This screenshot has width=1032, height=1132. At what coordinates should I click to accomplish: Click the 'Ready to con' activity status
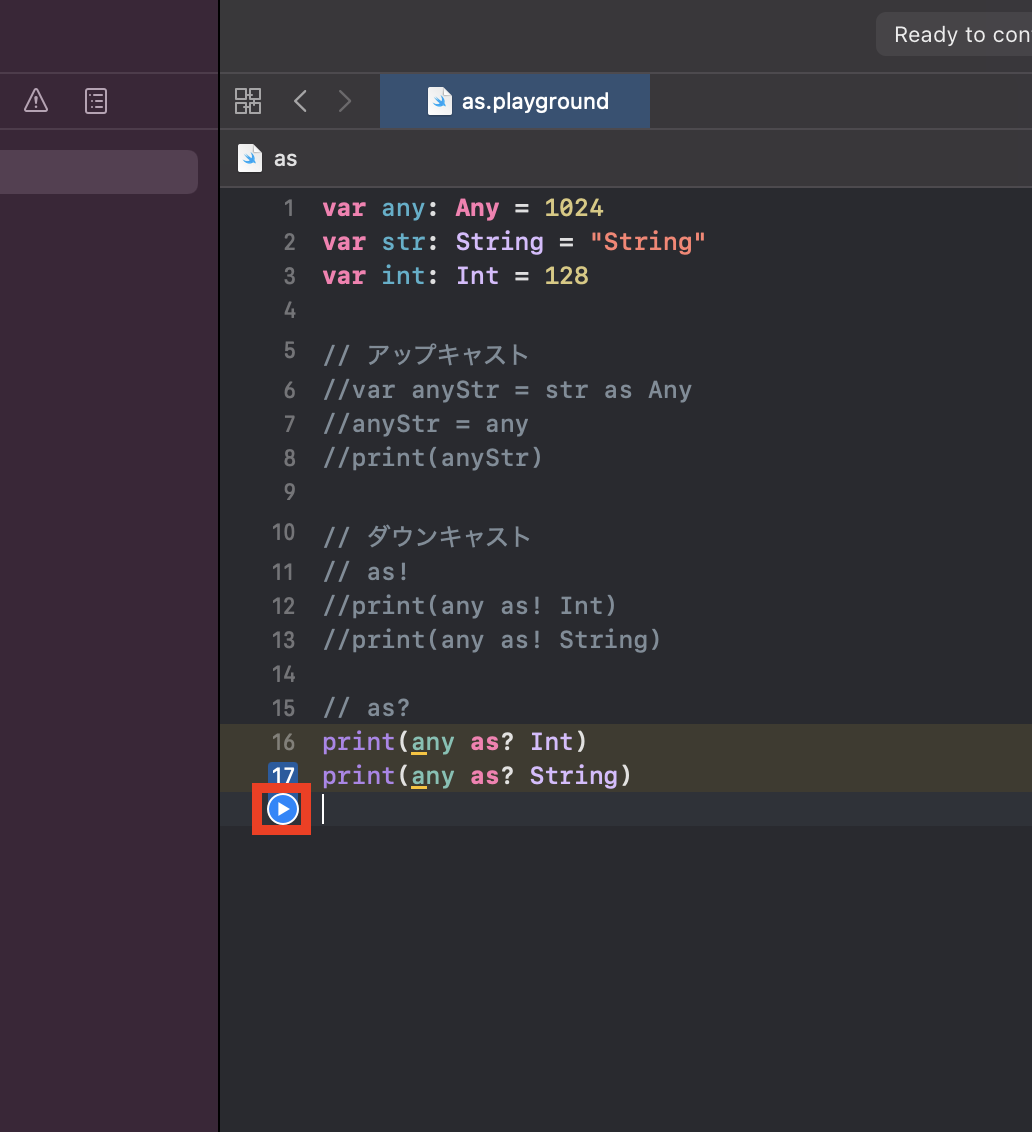pyautogui.click(x=954, y=34)
